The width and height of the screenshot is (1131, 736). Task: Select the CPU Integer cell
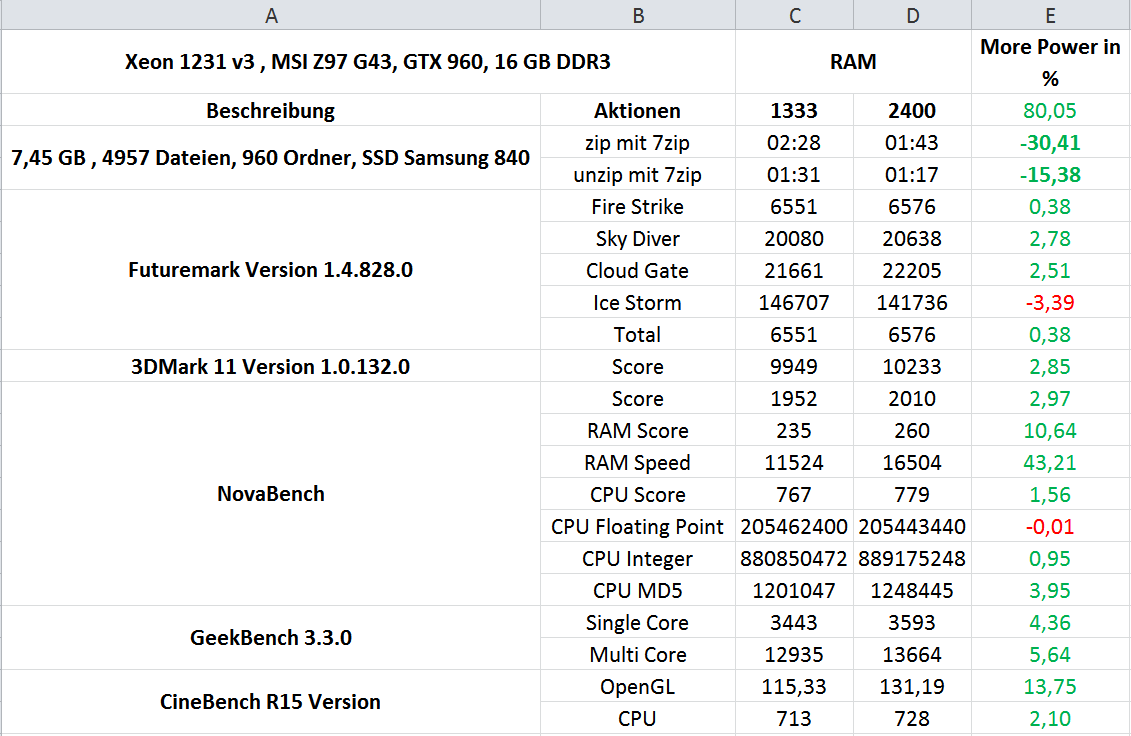click(638, 558)
